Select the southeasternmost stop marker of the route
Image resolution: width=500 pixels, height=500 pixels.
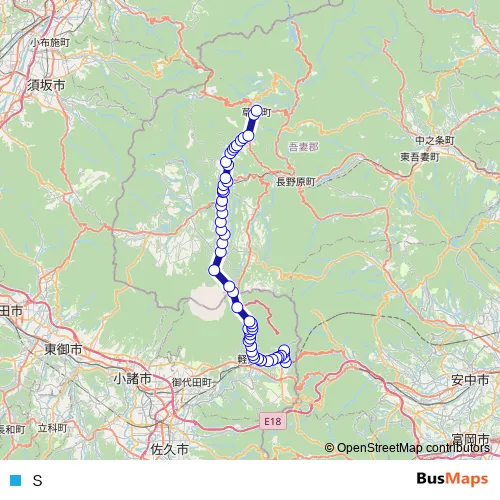point(286,362)
